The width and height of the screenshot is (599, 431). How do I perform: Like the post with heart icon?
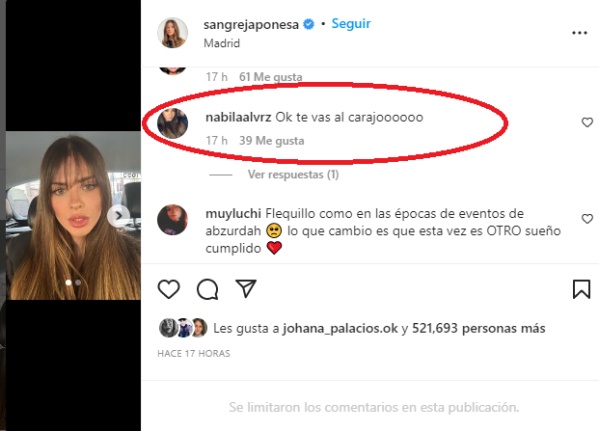(x=169, y=289)
